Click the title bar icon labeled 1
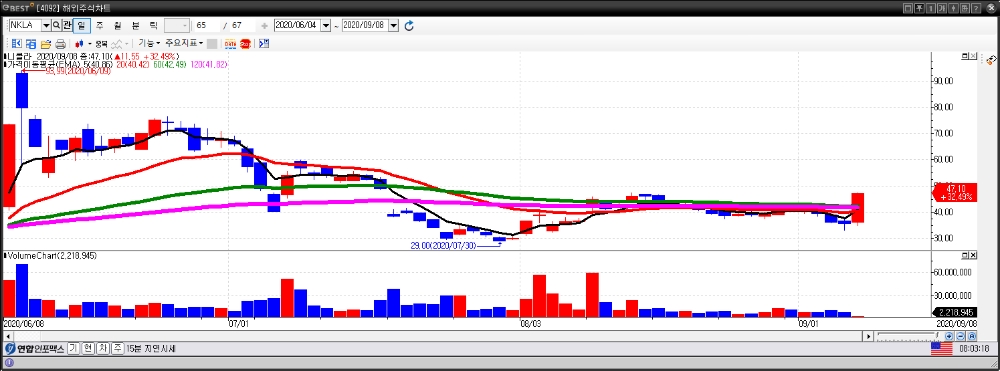1000x371 pixels. coord(930,8)
